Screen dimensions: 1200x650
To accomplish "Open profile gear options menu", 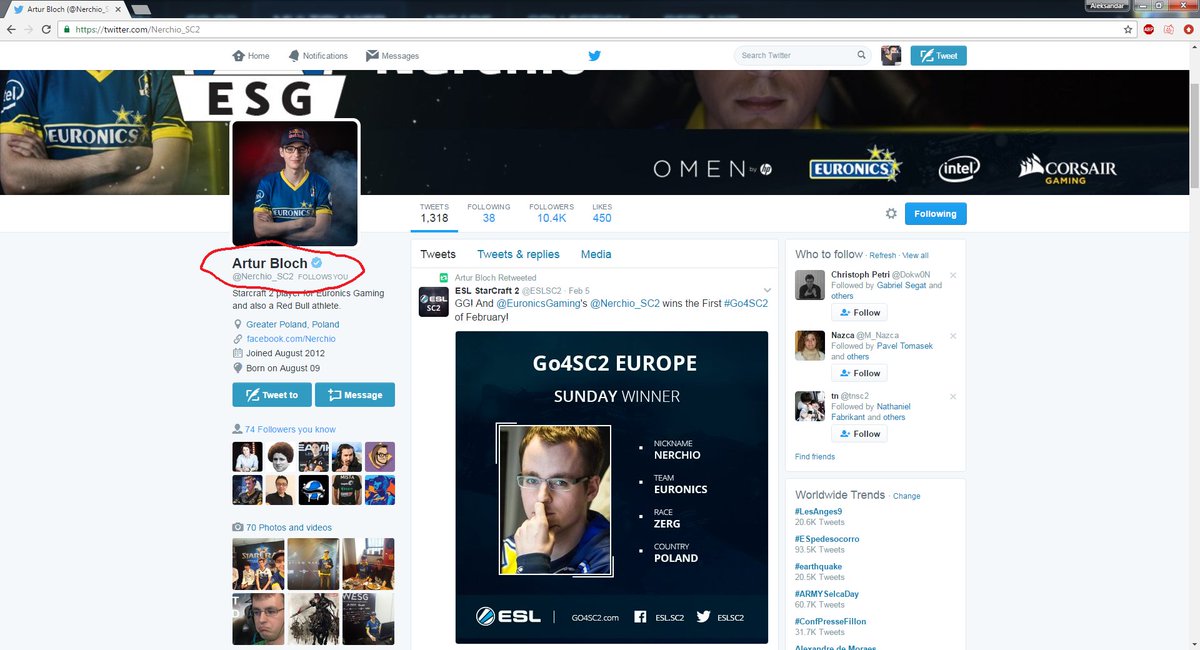I will [891, 213].
